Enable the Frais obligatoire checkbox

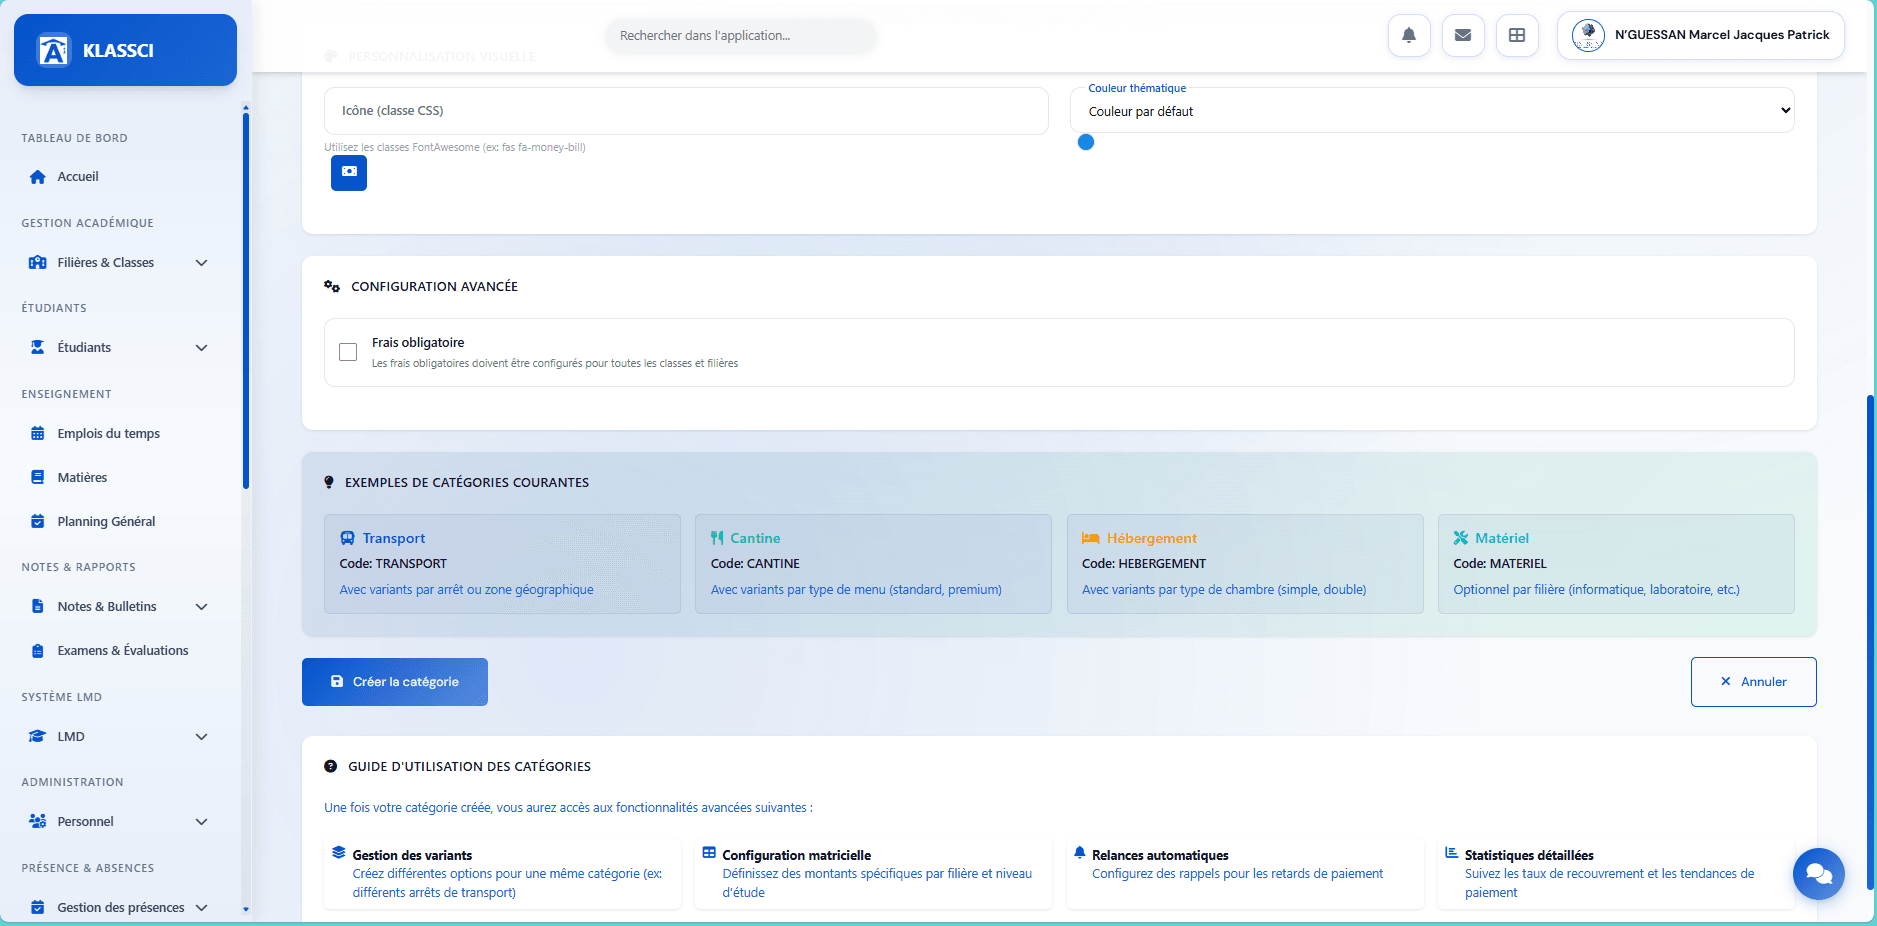[x=348, y=352]
